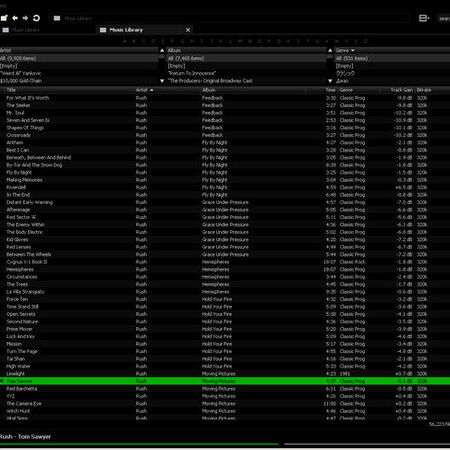The height and width of the screenshot is (450, 450).
Task: Select All (9,928 items) in Artist filter
Action: (79, 58)
